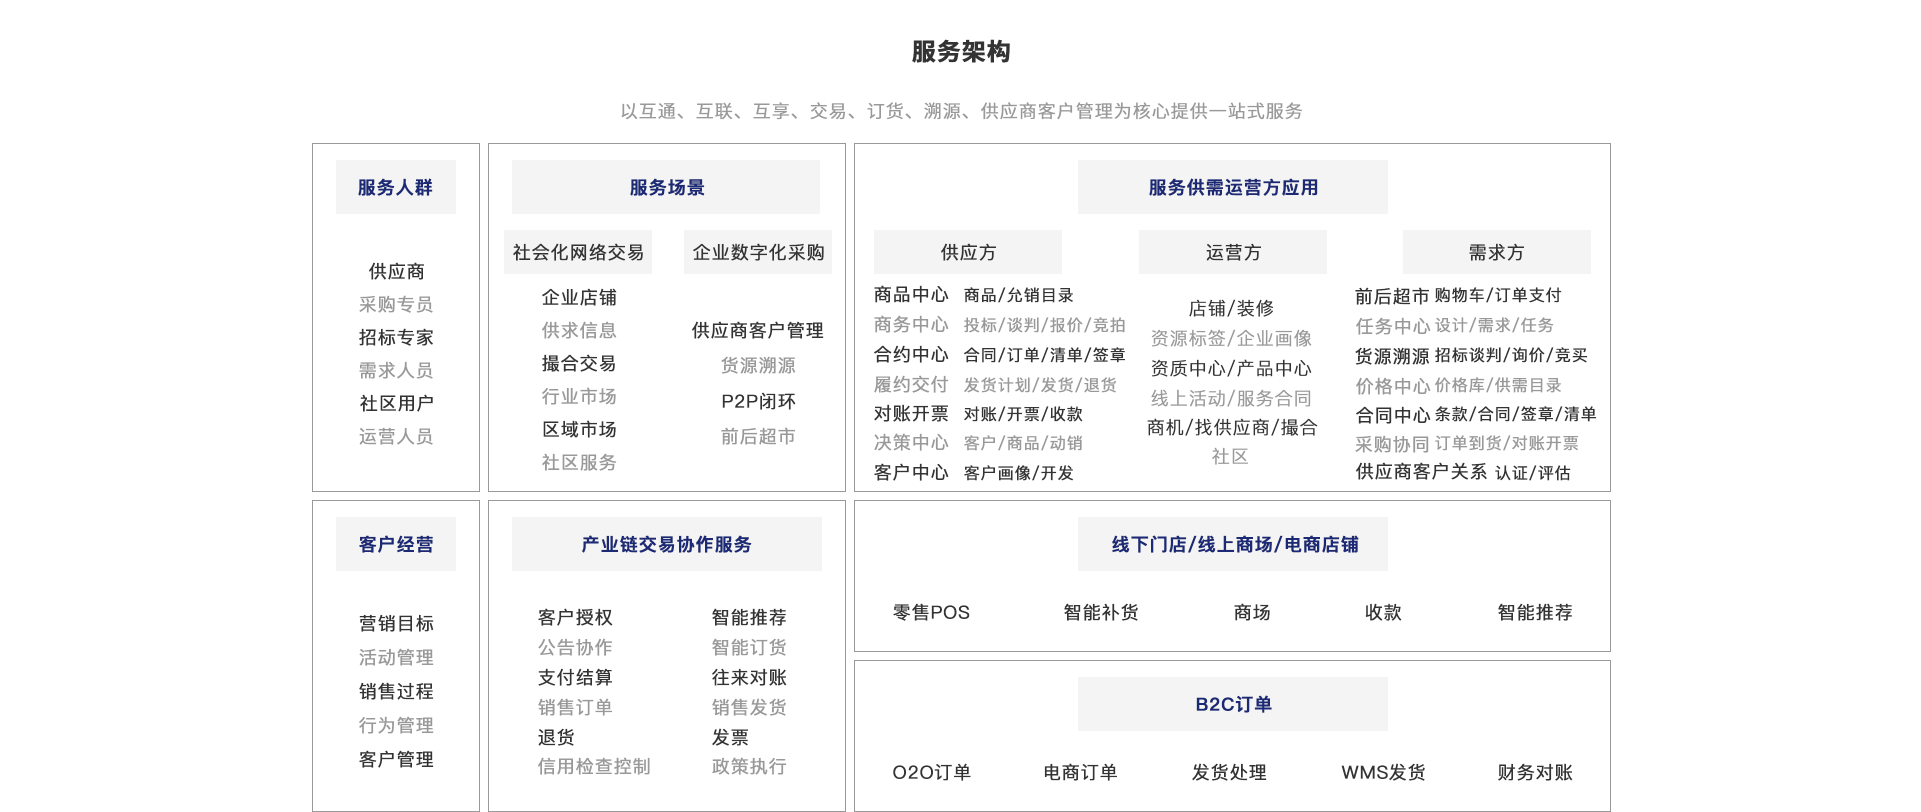Click the 智能补货 item

tap(1101, 612)
